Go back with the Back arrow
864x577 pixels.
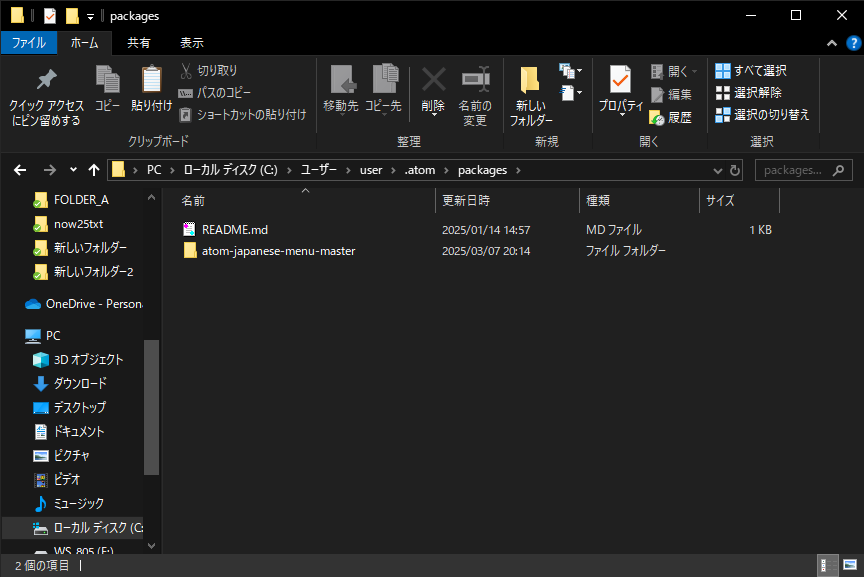coord(20,170)
